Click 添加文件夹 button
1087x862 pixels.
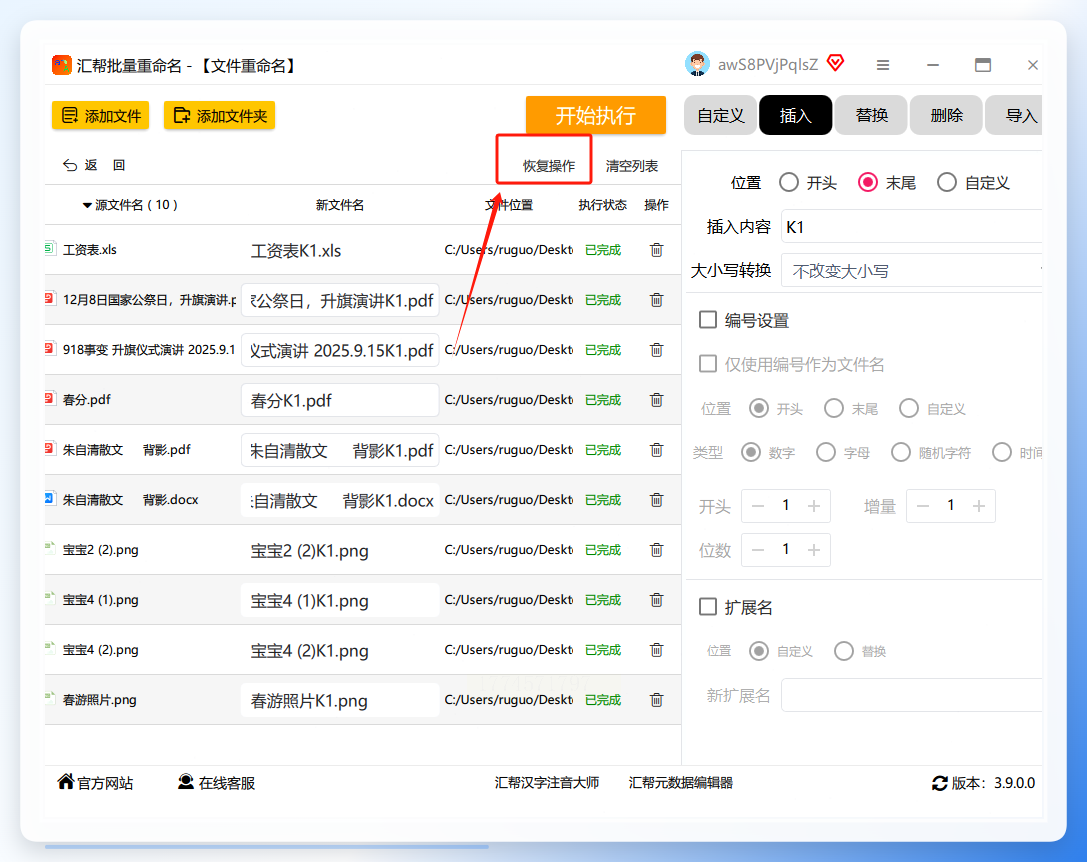pyautogui.click(x=220, y=115)
